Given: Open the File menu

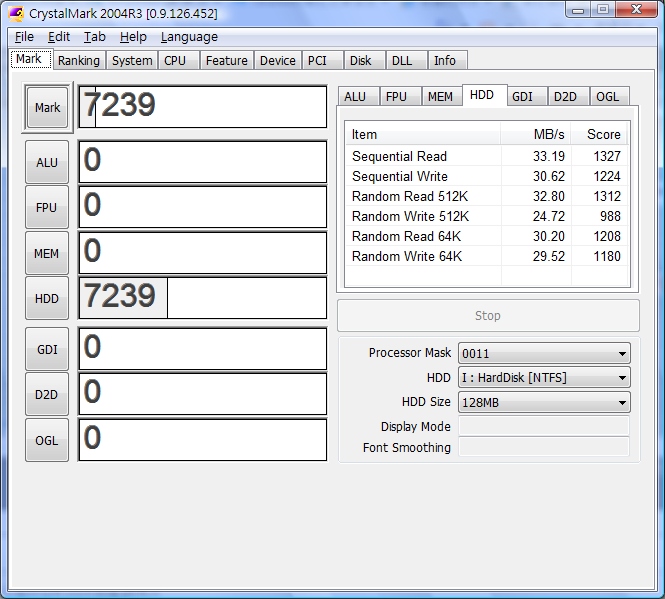Looking at the screenshot, I should [24, 37].
